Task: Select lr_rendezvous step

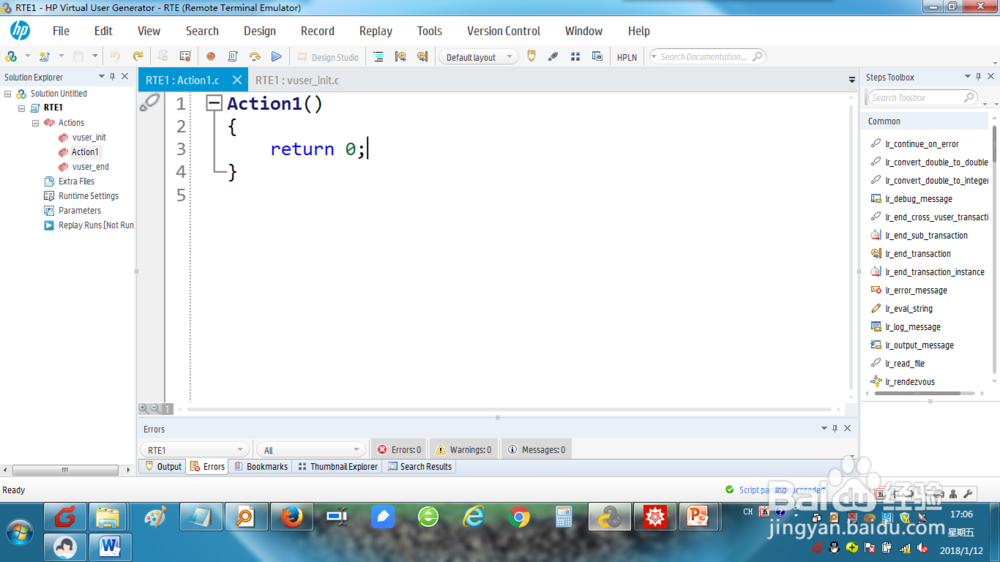Action: [909, 382]
